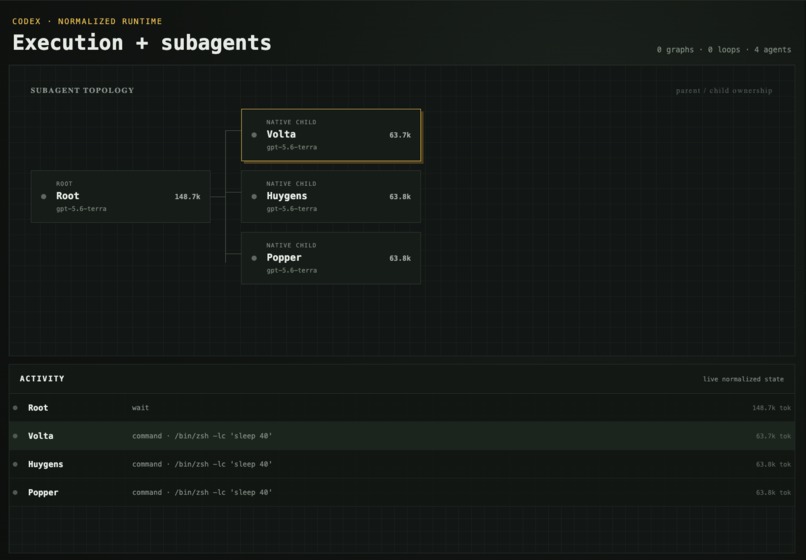The width and height of the screenshot is (806, 560).
Task: Click the status dot on Huygens node
Action: click(254, 196)
